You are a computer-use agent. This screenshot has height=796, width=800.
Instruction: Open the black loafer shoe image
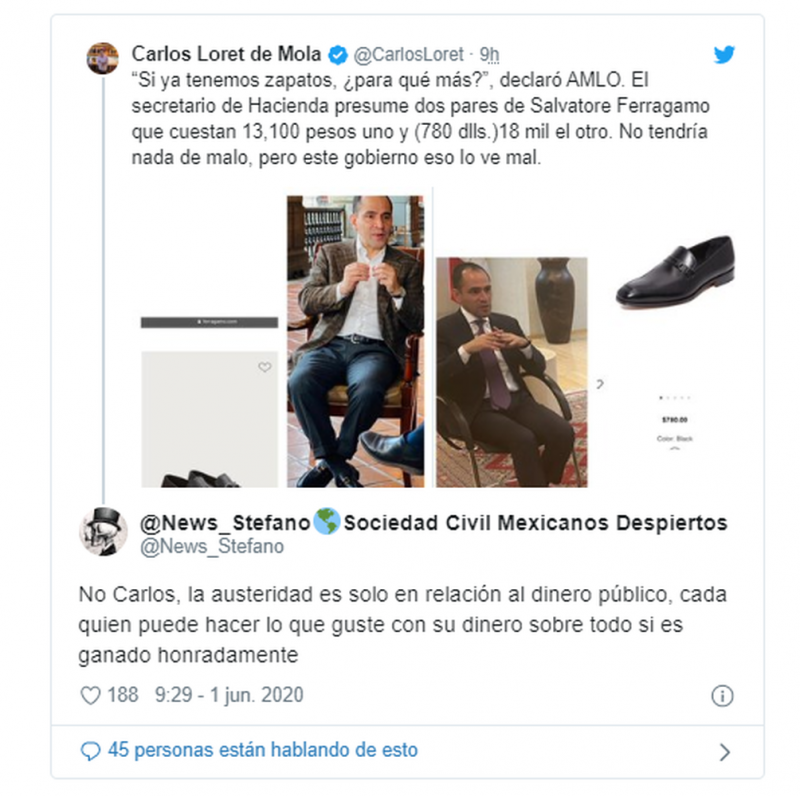click(x=675, y=273)
